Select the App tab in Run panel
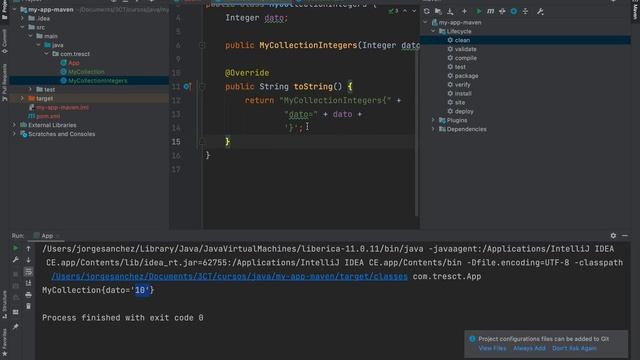Image resolution: width=640 pixels, height=360 pixels. (47, 236)
